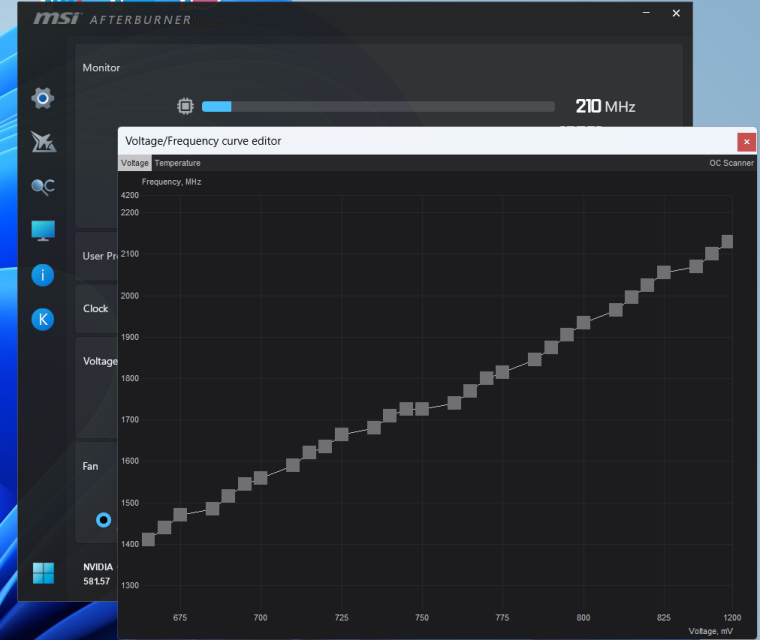
Task: Click the 210 MHz clock readout
Action: click(x=605, y=106)
